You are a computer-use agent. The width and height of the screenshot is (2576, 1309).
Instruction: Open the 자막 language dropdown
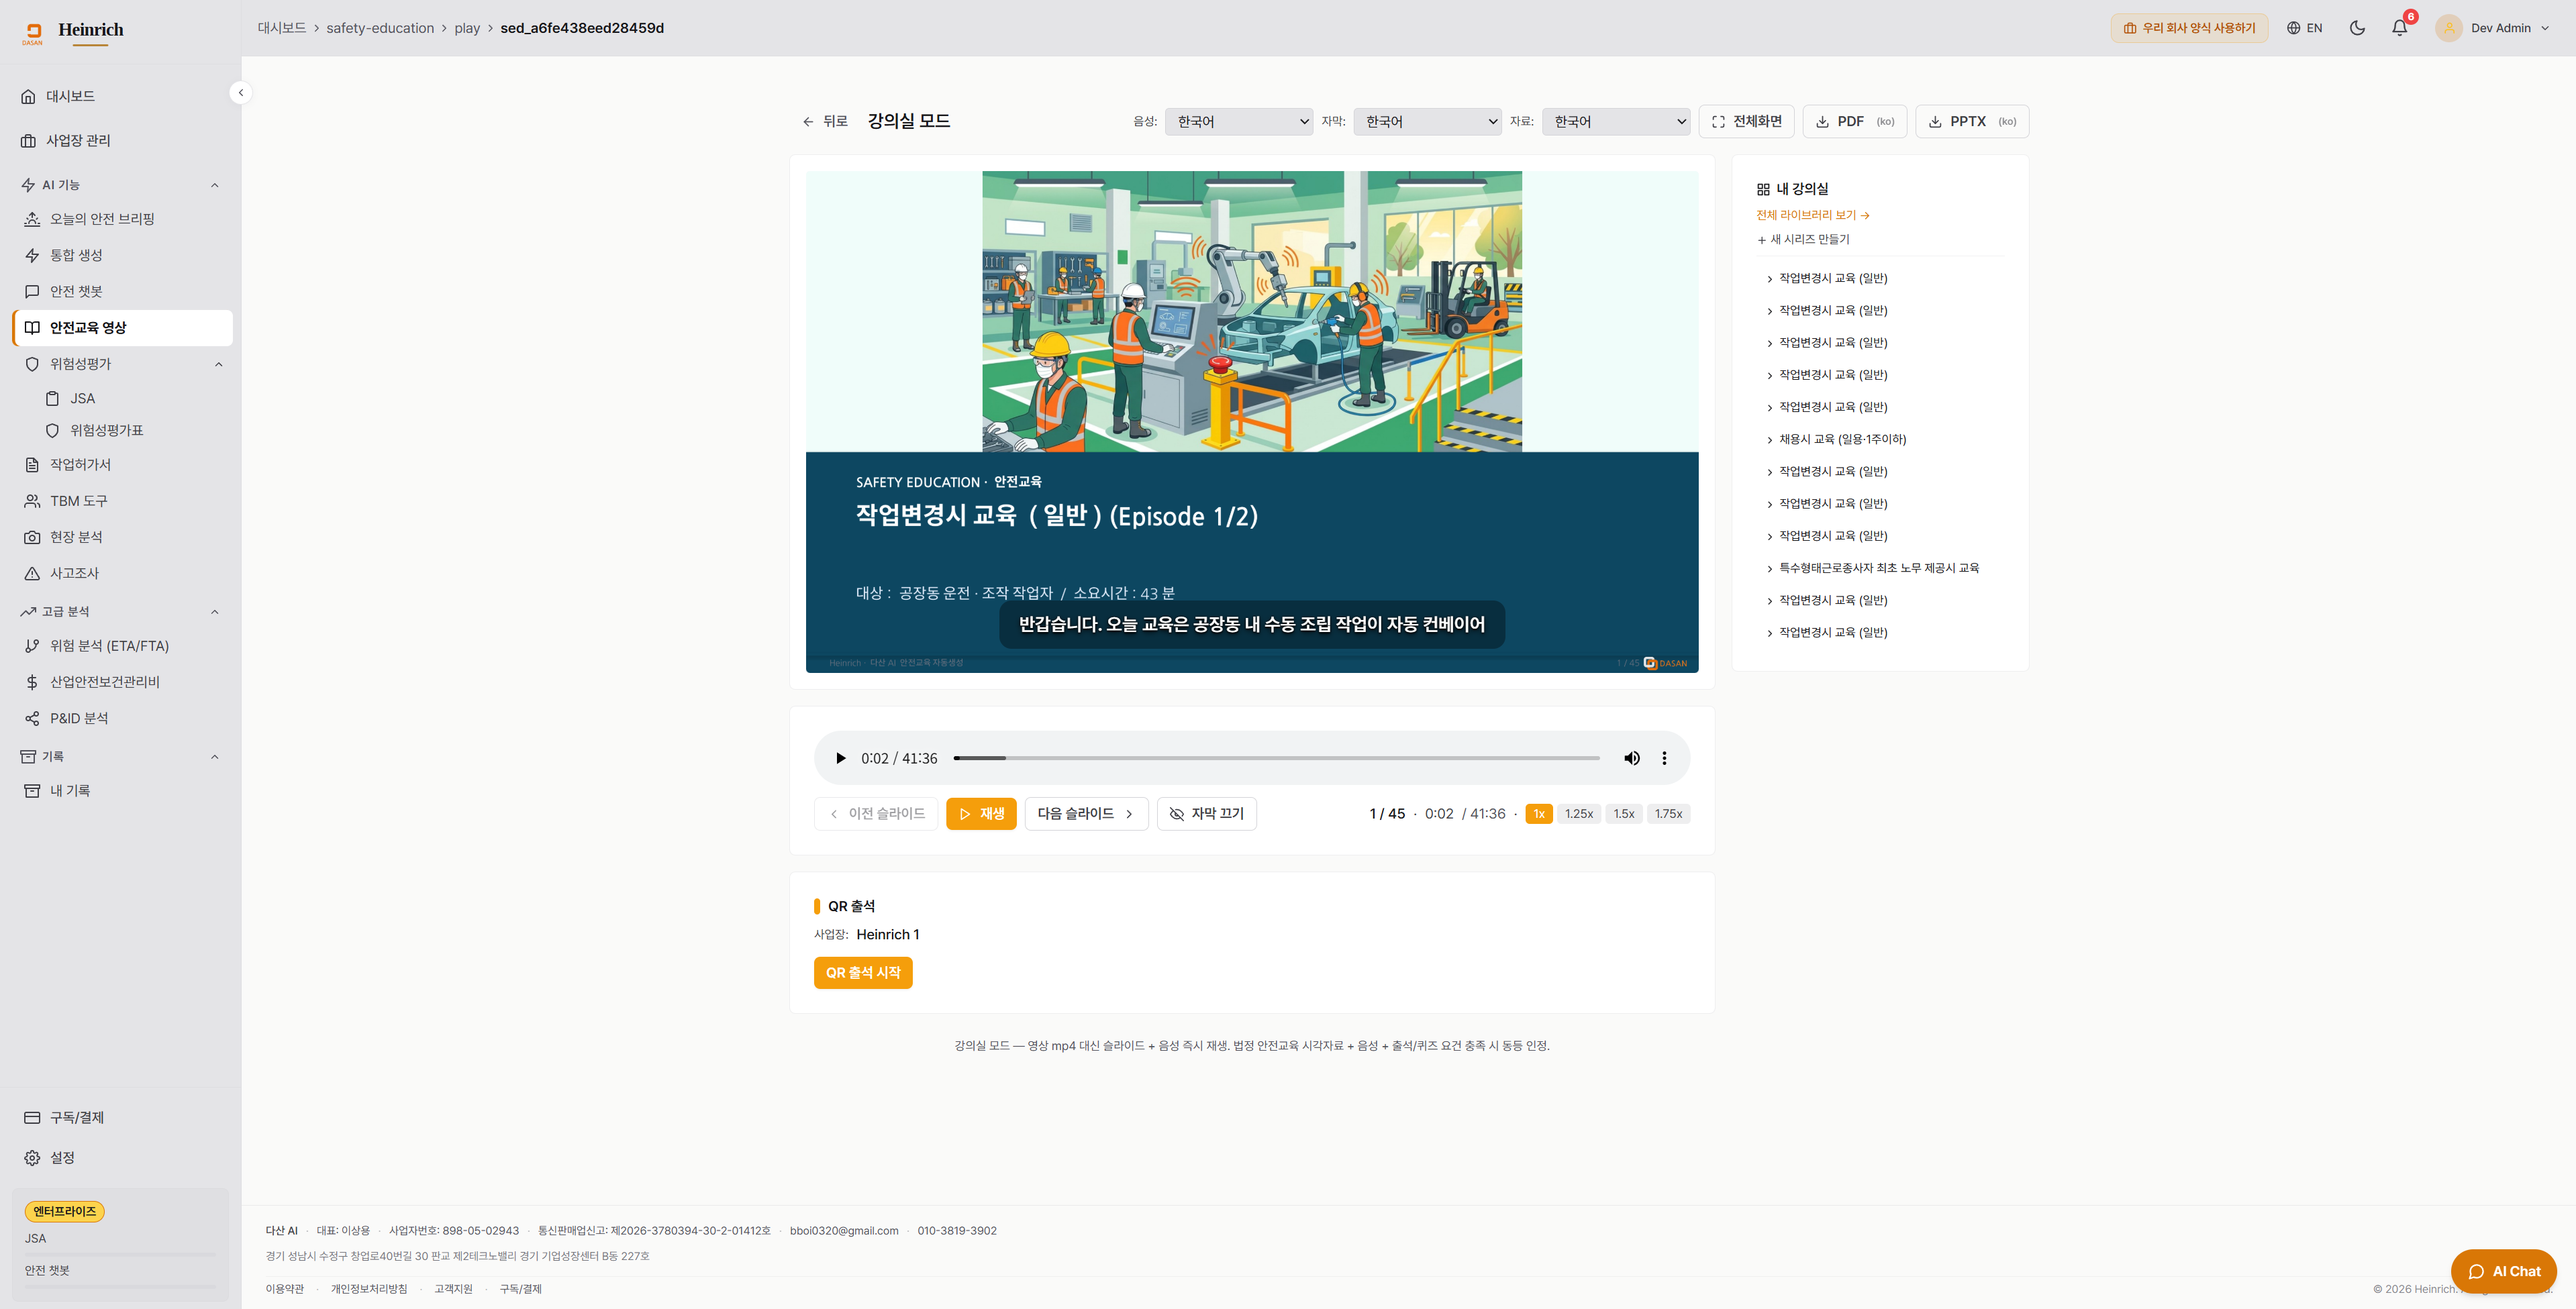point(1427,121)
